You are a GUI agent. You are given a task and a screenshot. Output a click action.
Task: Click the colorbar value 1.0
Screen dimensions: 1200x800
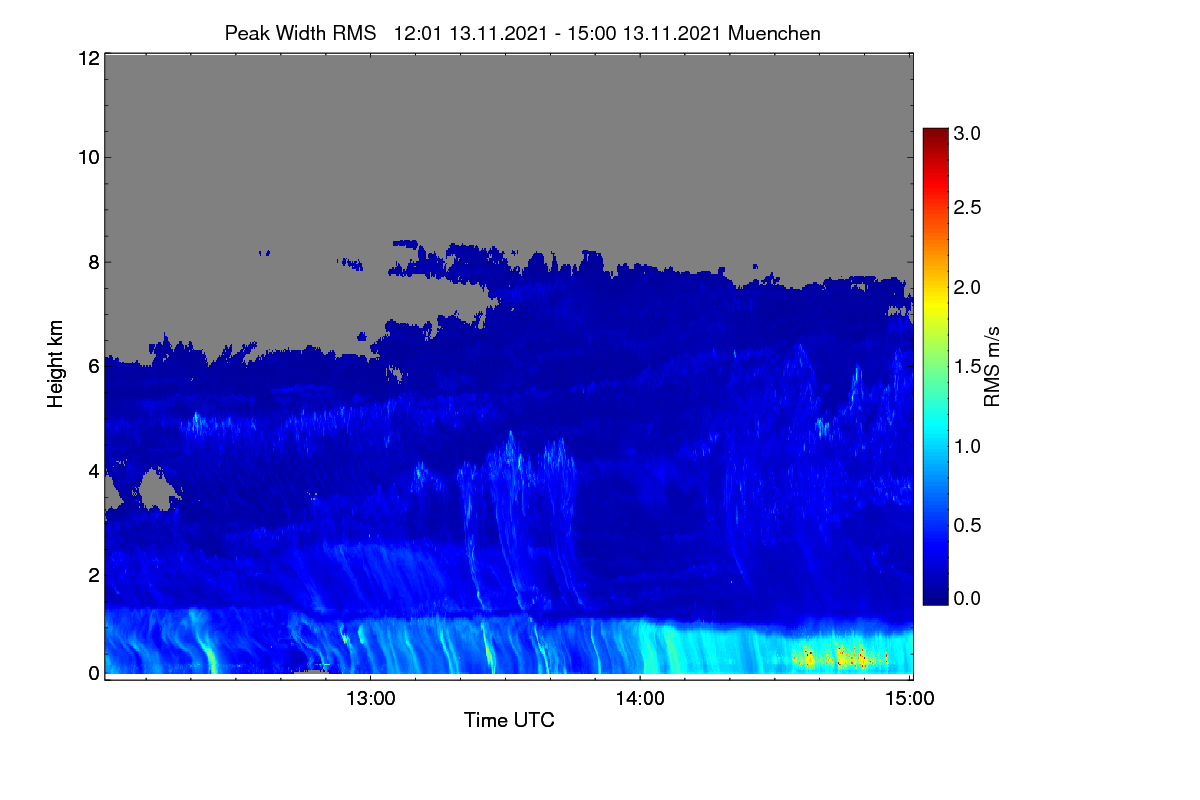click(x=967, y=446)
